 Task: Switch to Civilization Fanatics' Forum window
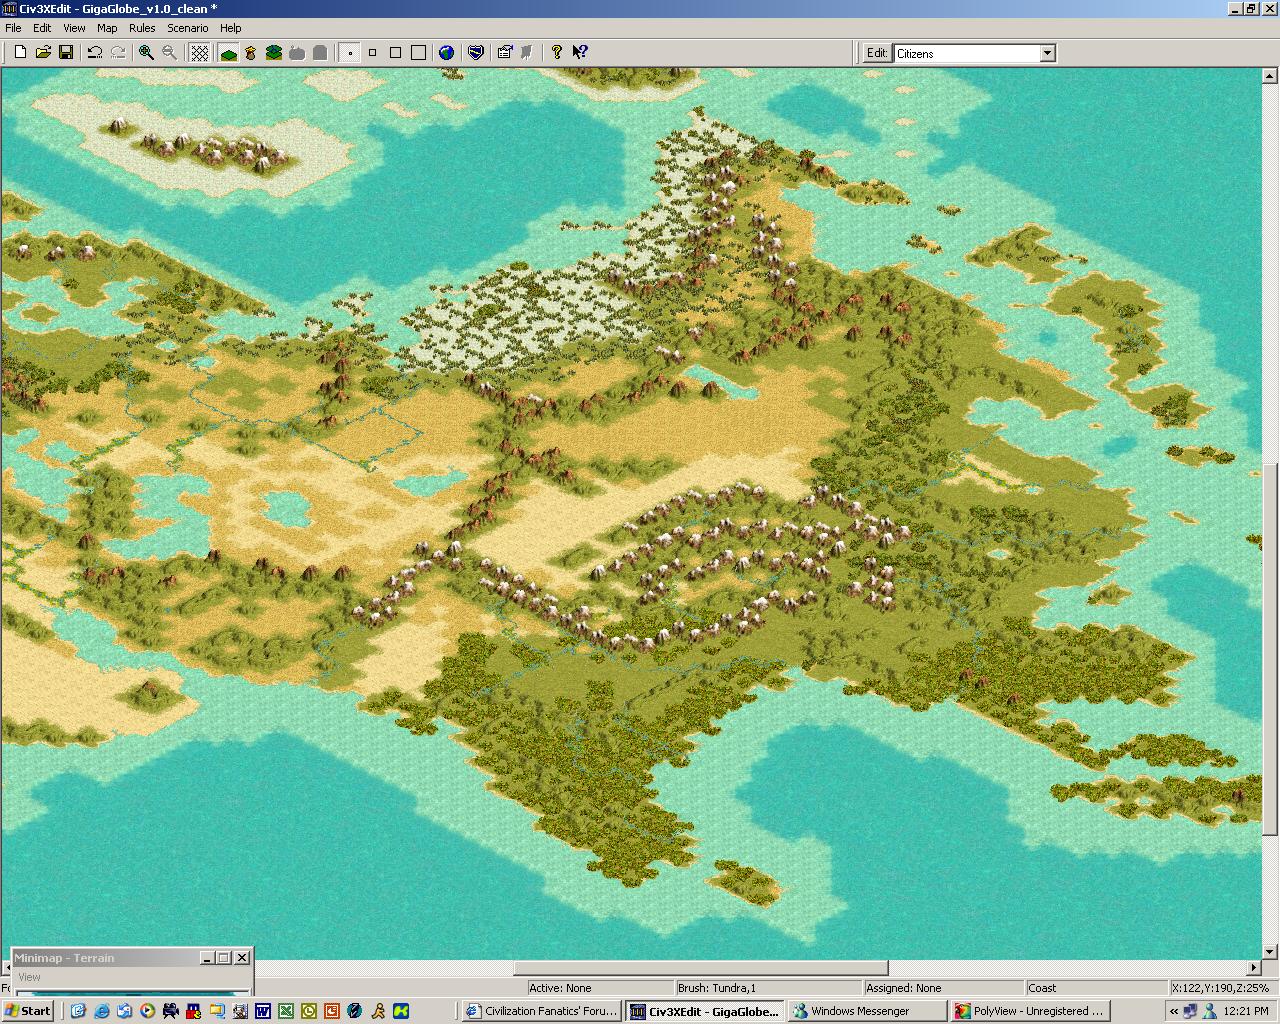pos(541,1011)
